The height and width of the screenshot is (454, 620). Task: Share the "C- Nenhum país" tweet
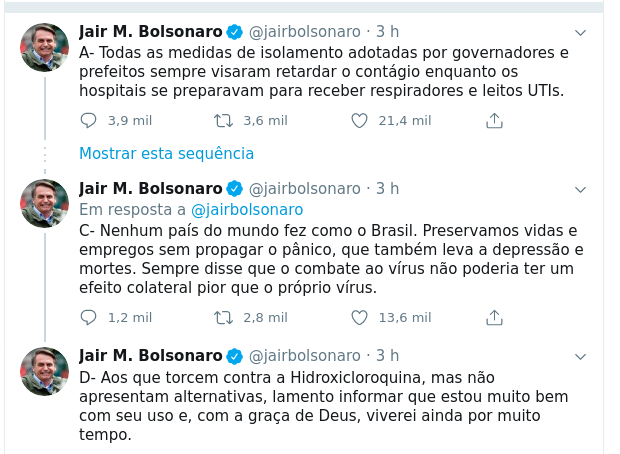[x=493, y=318]
